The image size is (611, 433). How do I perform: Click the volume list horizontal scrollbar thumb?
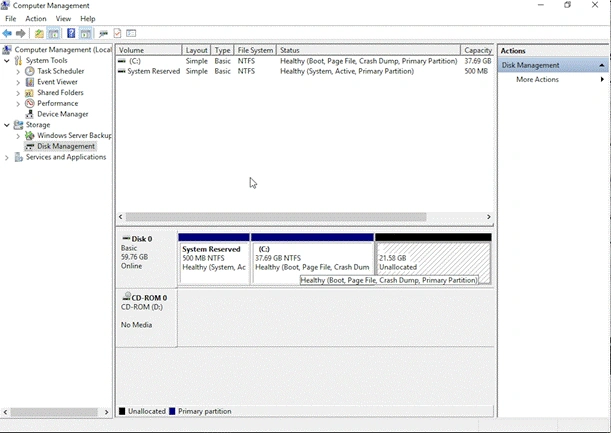click(x=276, y=217)
